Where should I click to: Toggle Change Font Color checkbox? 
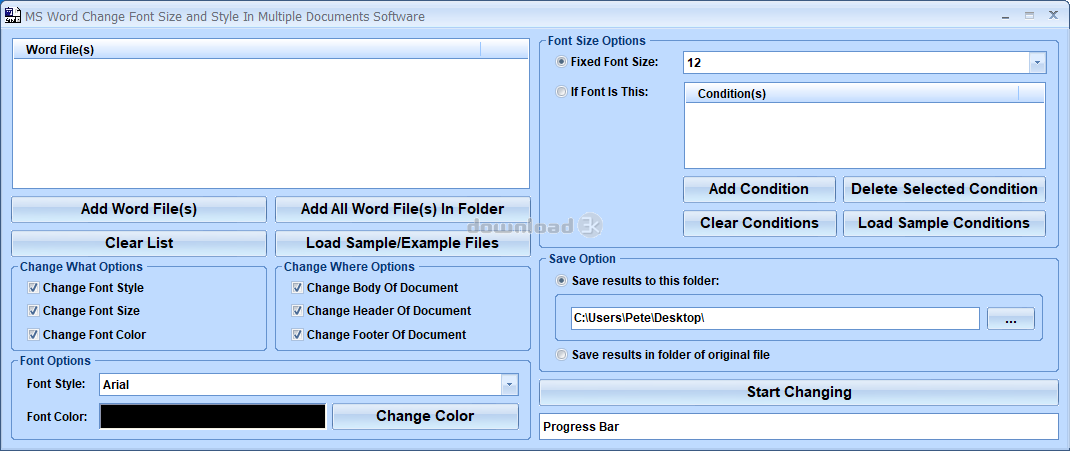(x=33, y=334)
